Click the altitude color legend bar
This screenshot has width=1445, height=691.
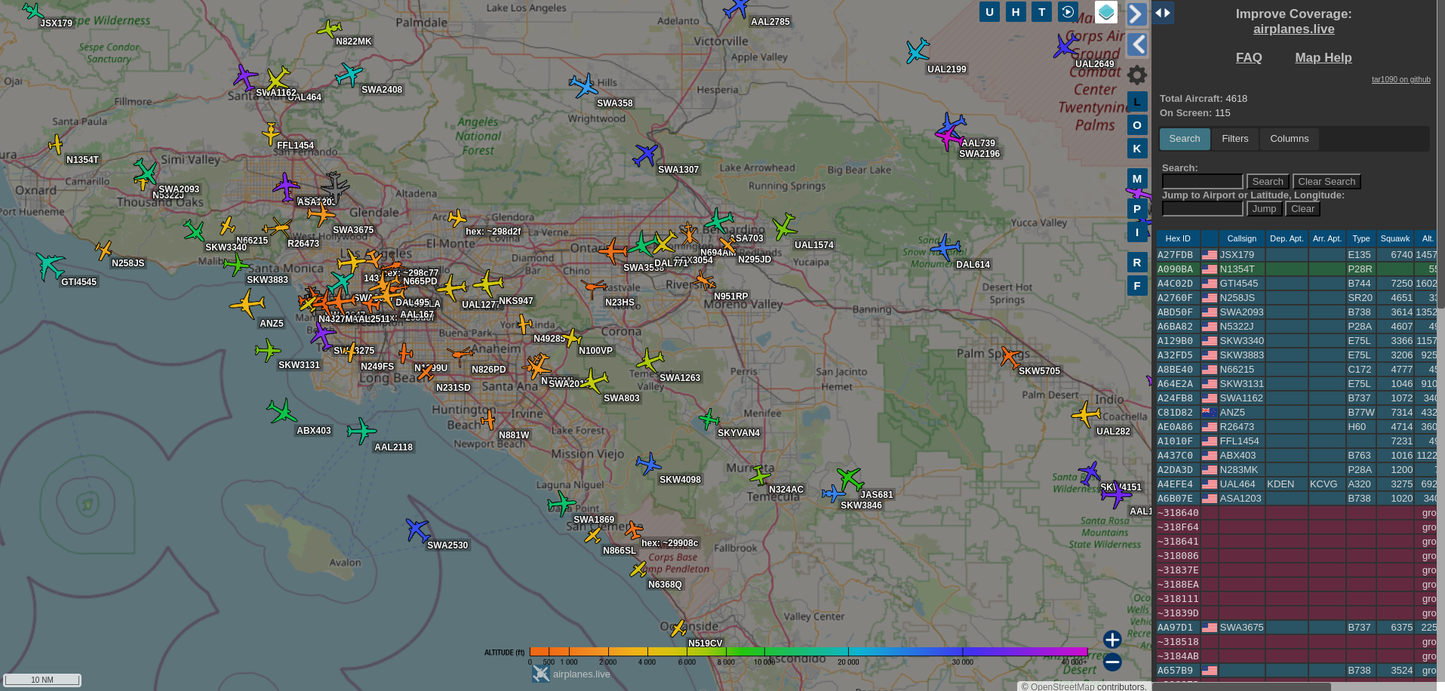click(808, 652)
